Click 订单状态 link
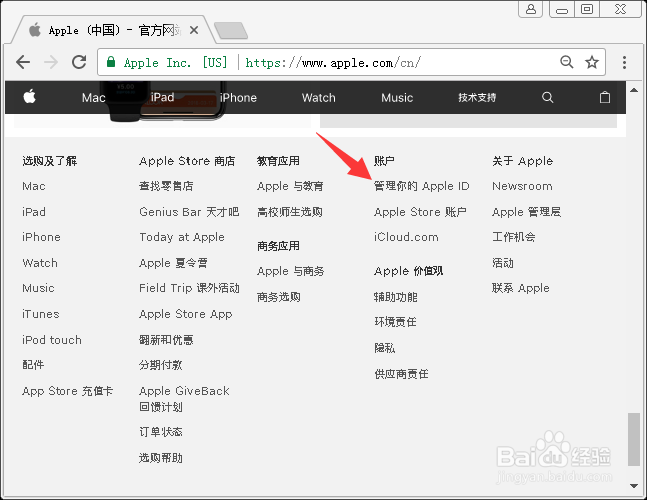 click(161, 432)
